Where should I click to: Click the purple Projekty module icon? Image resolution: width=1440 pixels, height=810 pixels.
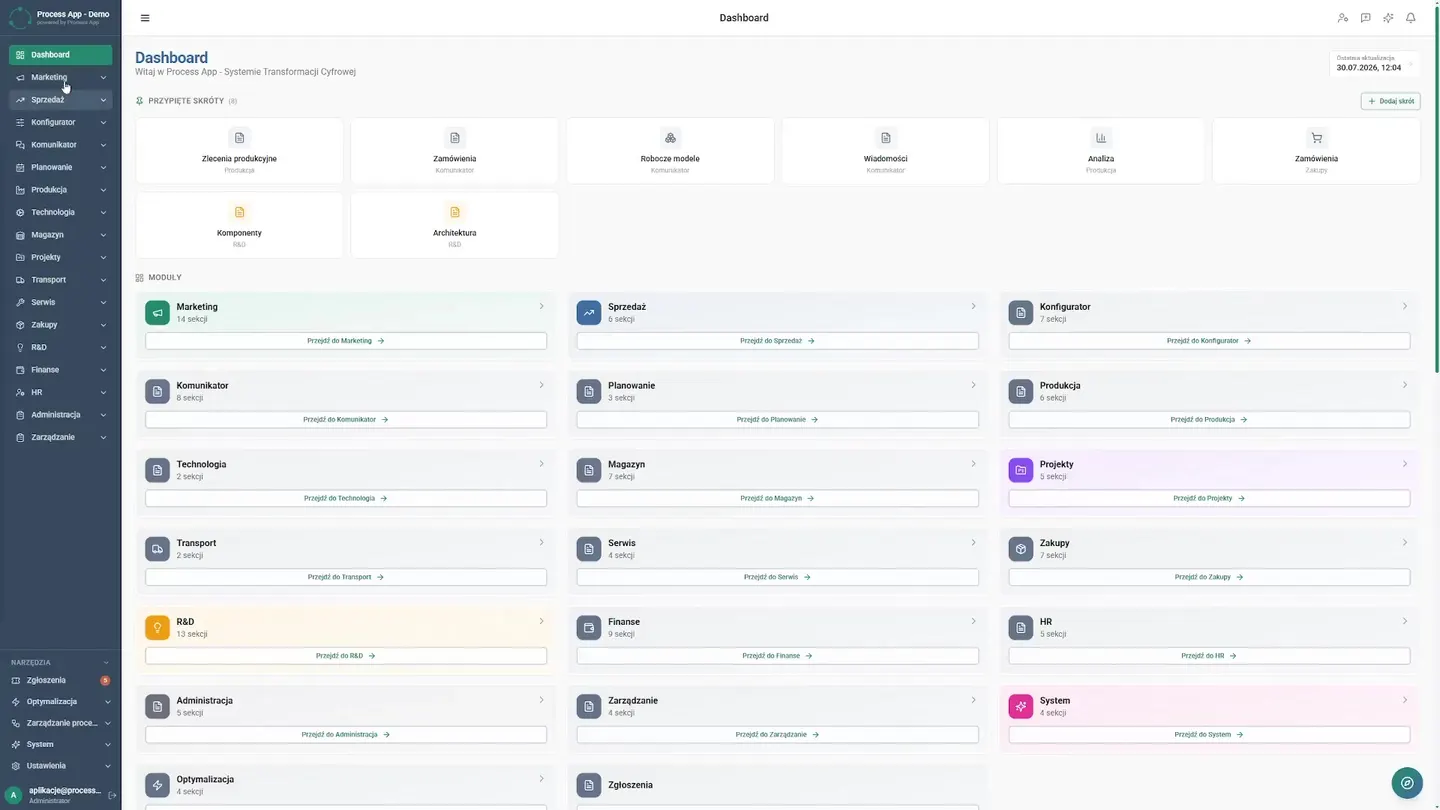[1021, 470]
